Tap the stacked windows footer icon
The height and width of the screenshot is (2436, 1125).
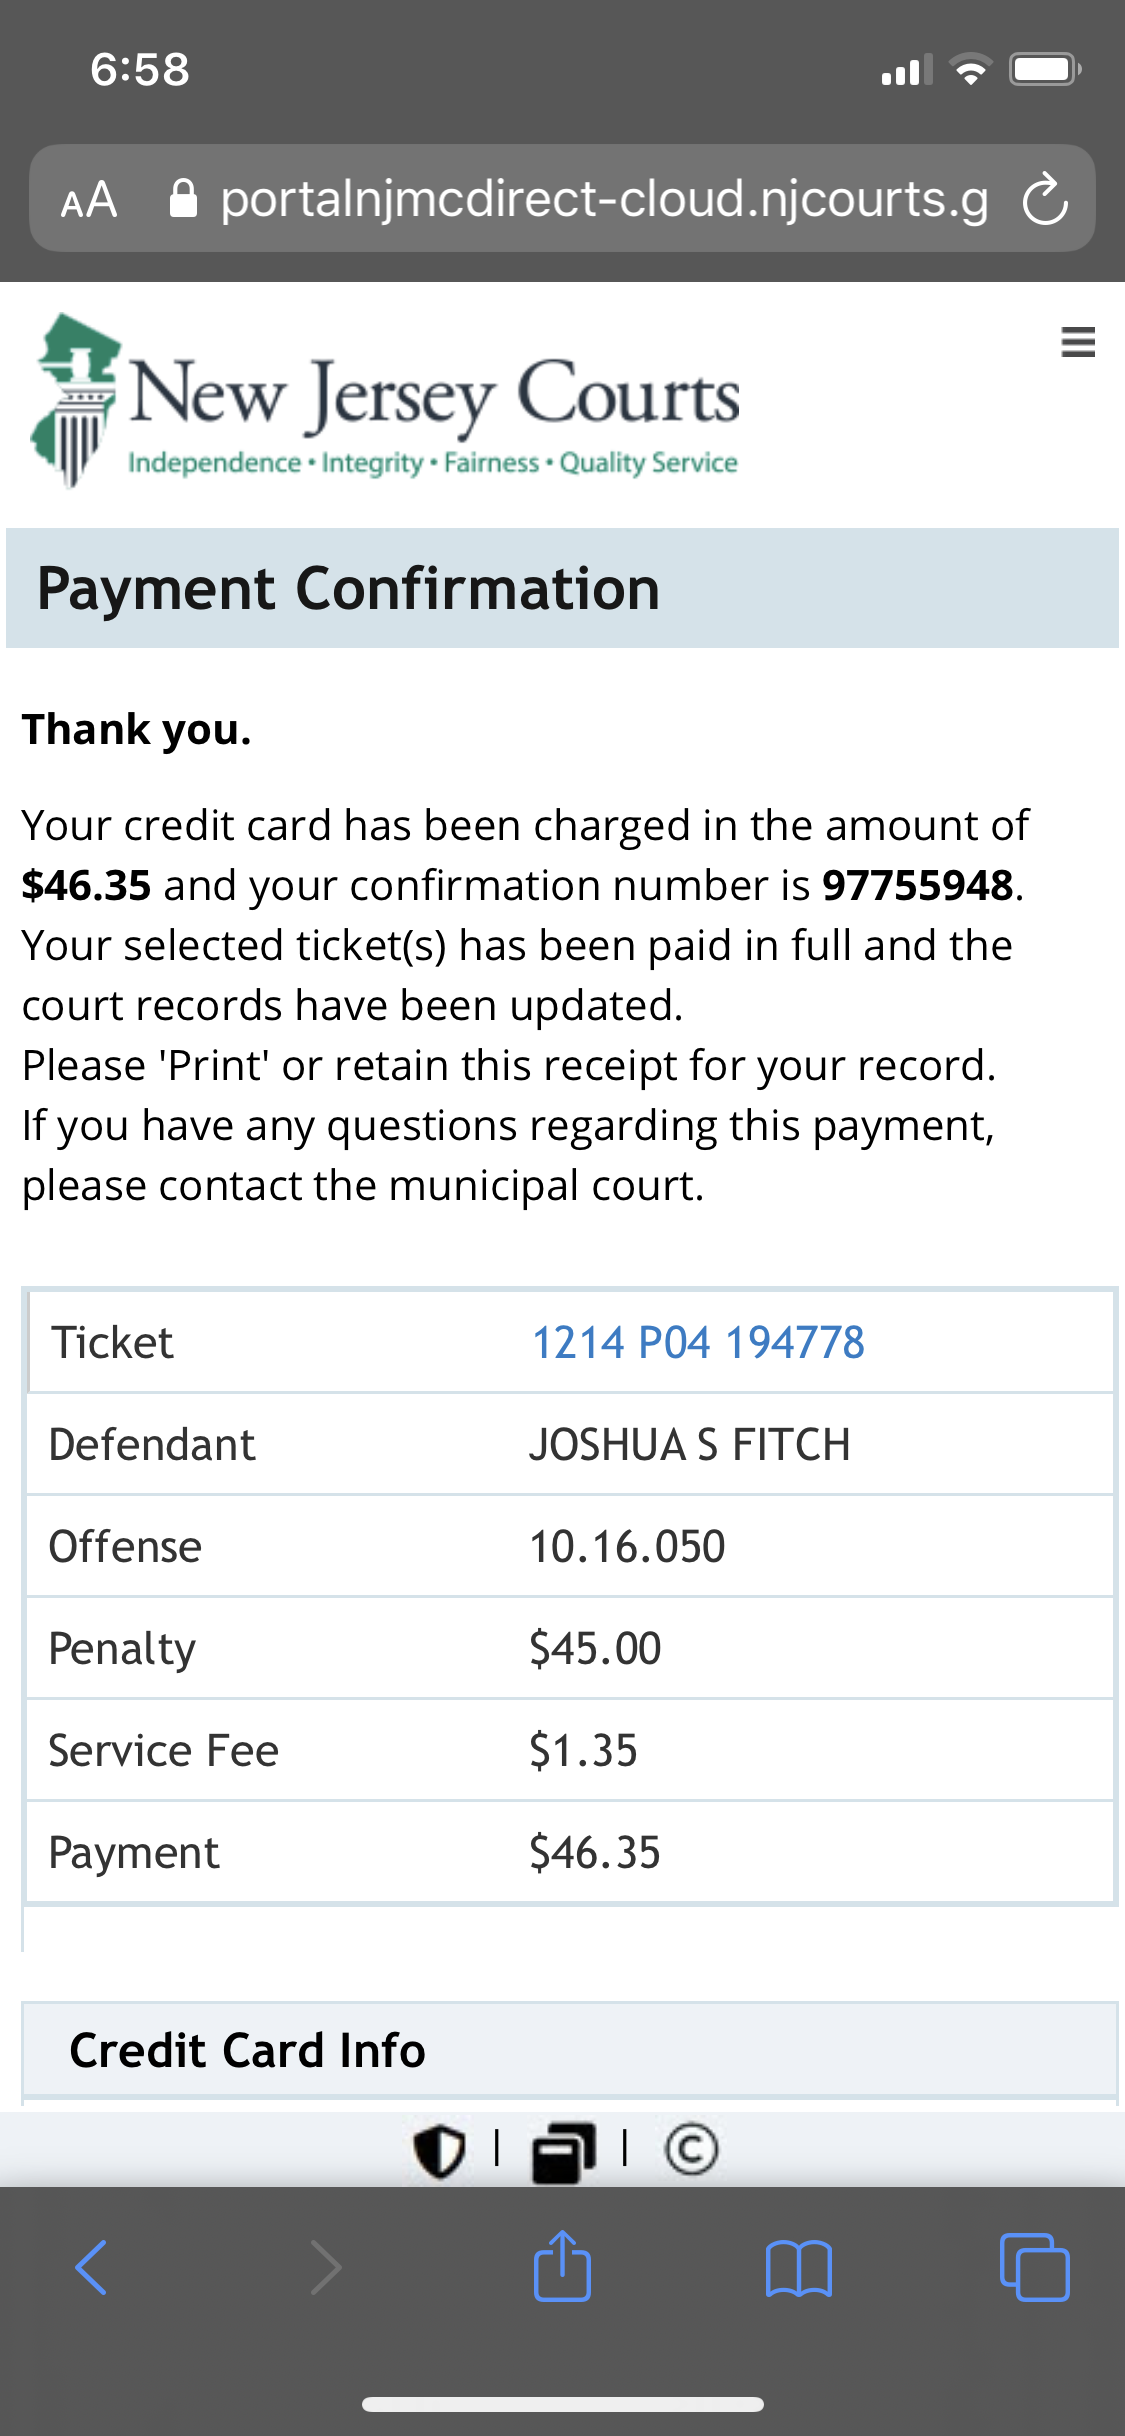[563, 2152]
